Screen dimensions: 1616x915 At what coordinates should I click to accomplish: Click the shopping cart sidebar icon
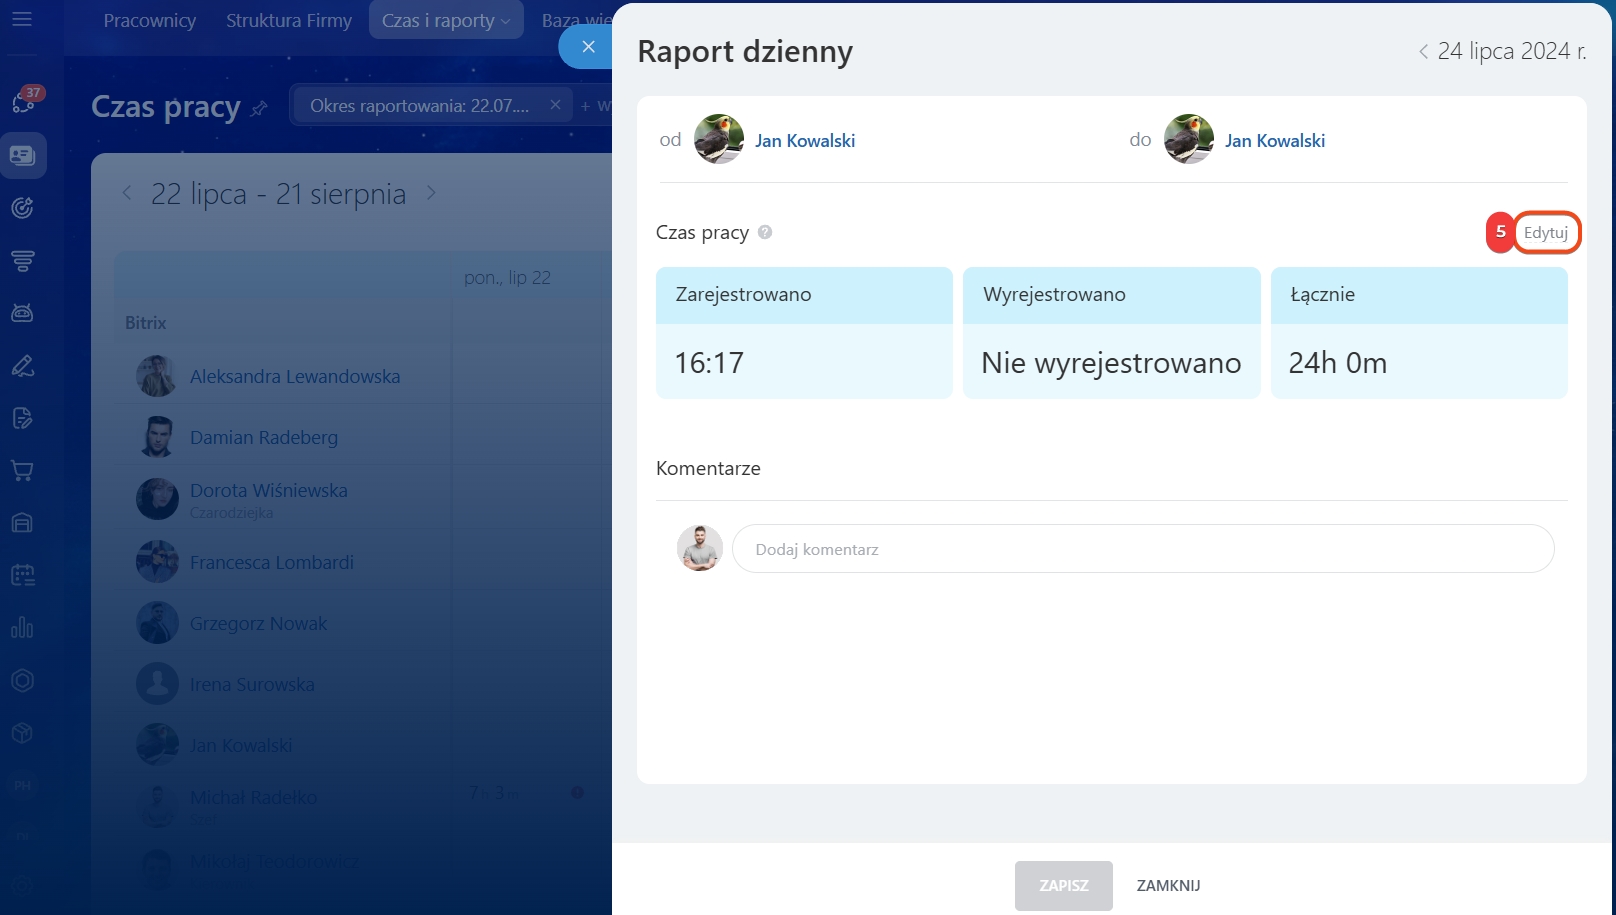point(22,470)
